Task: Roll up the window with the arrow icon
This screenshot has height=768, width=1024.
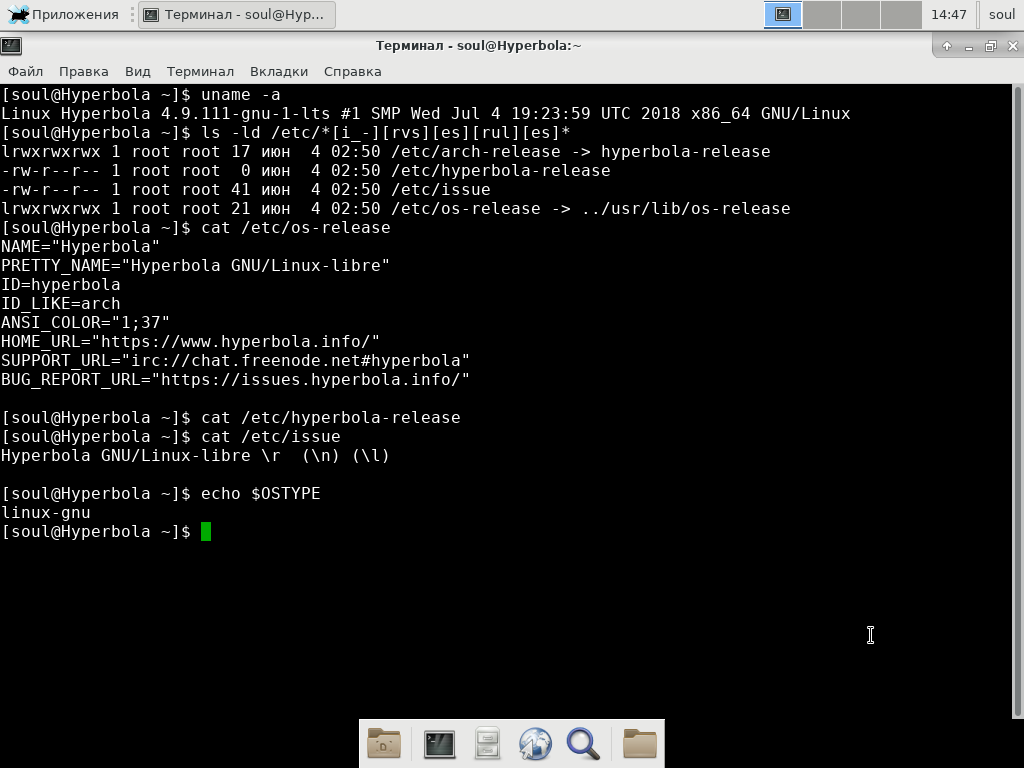Action: coord(947,46)
